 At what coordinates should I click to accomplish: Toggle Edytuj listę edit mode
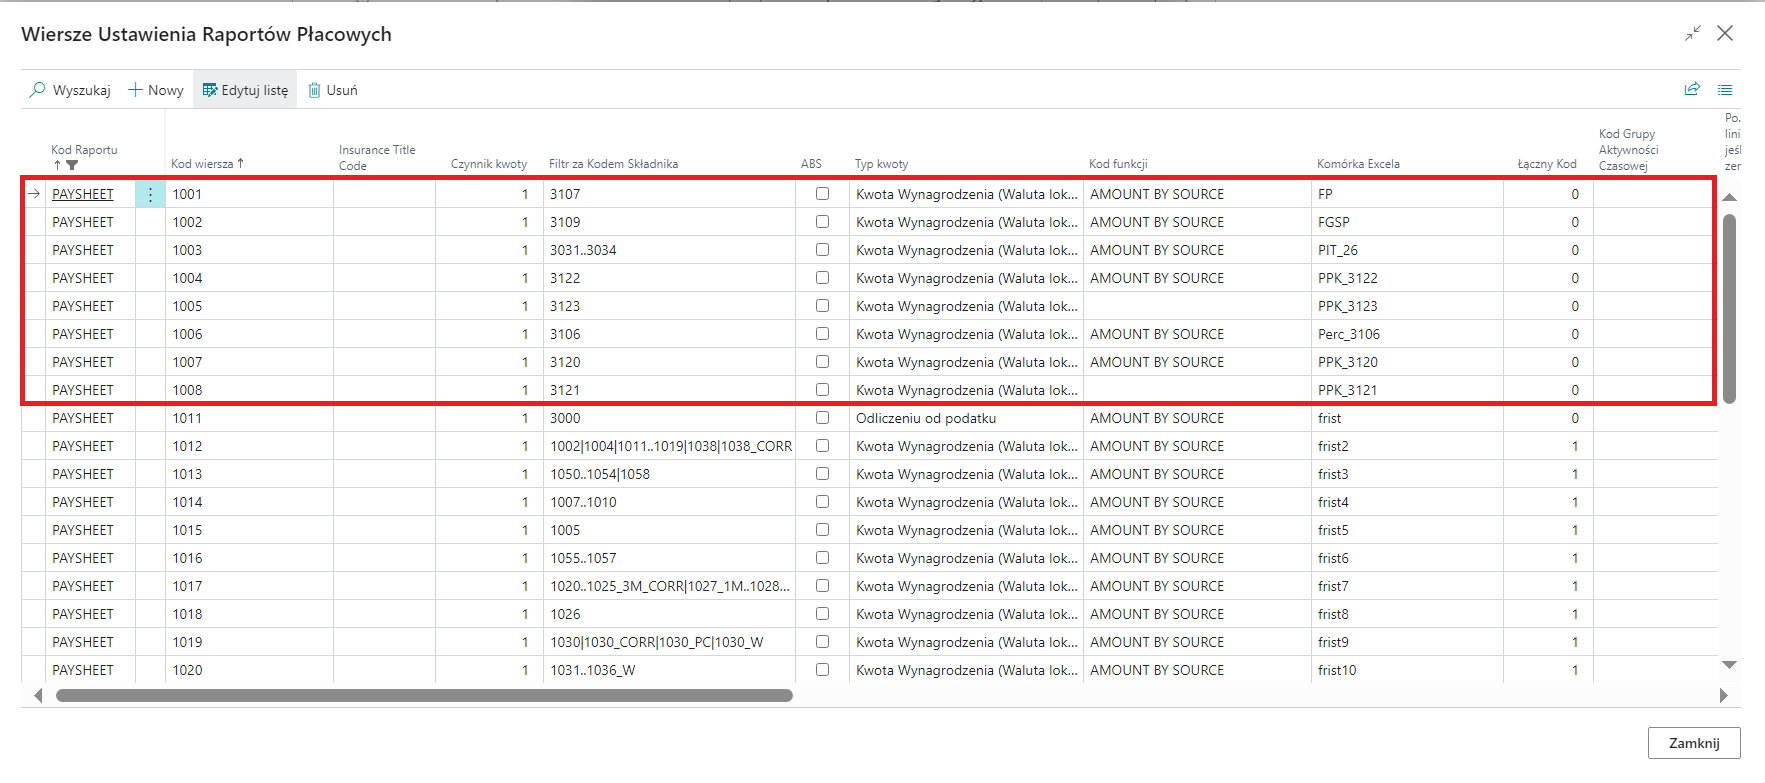(x=245, y=90)
